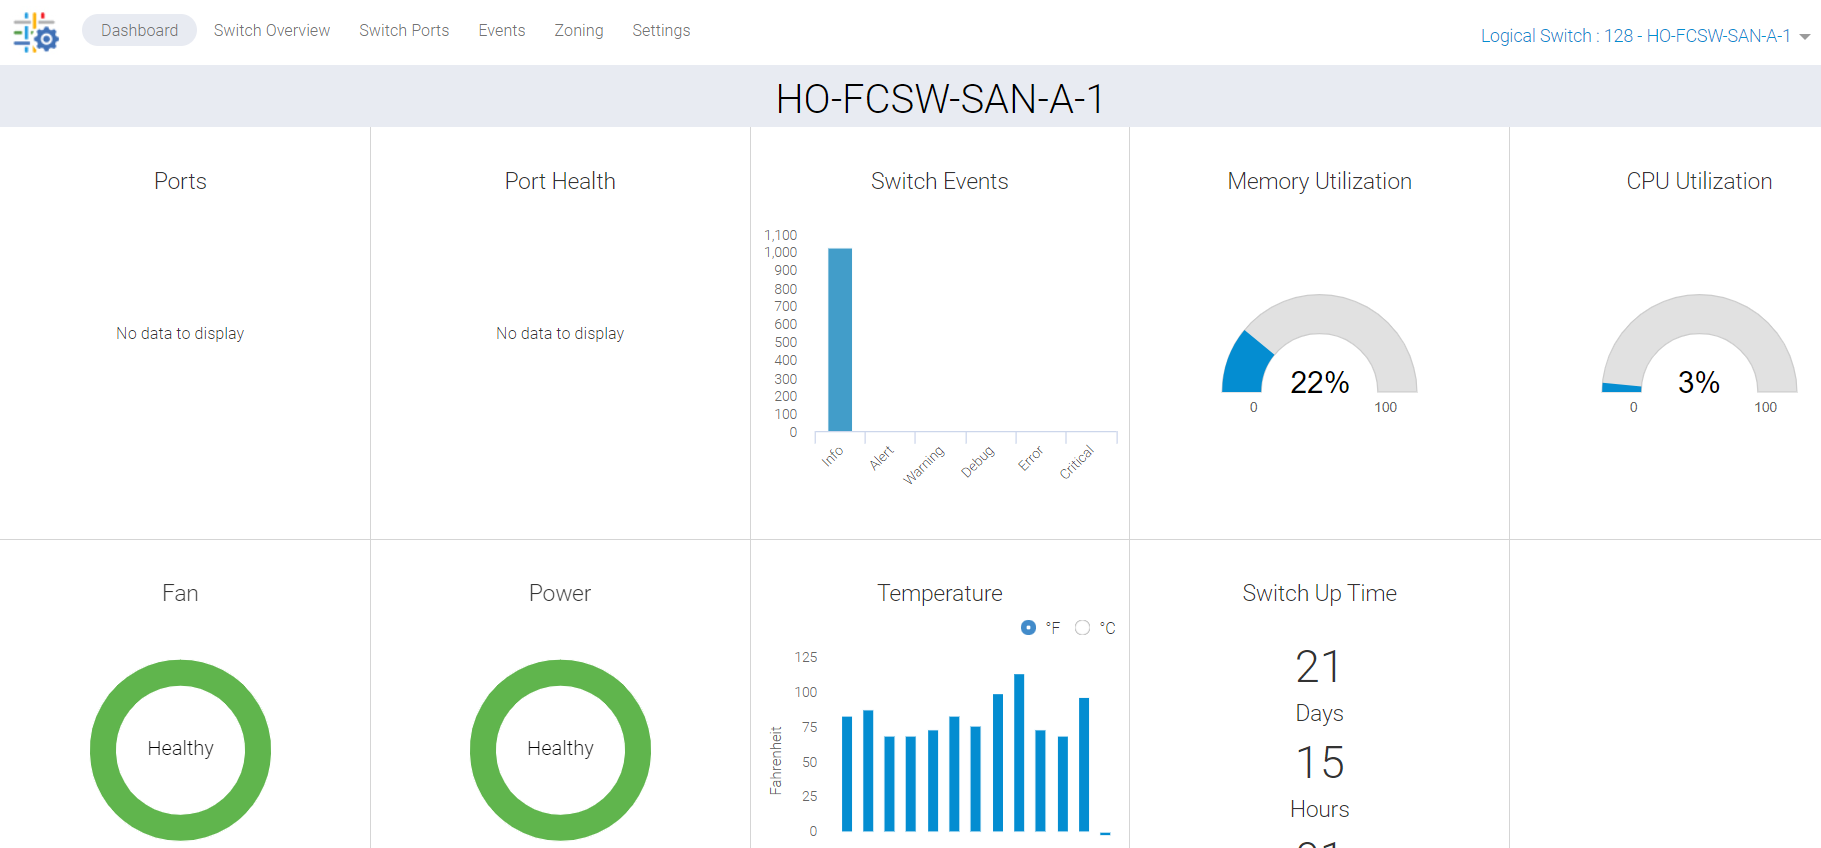
Task: Click the tallest temperature chart bar
Action: click(1019, 752)
